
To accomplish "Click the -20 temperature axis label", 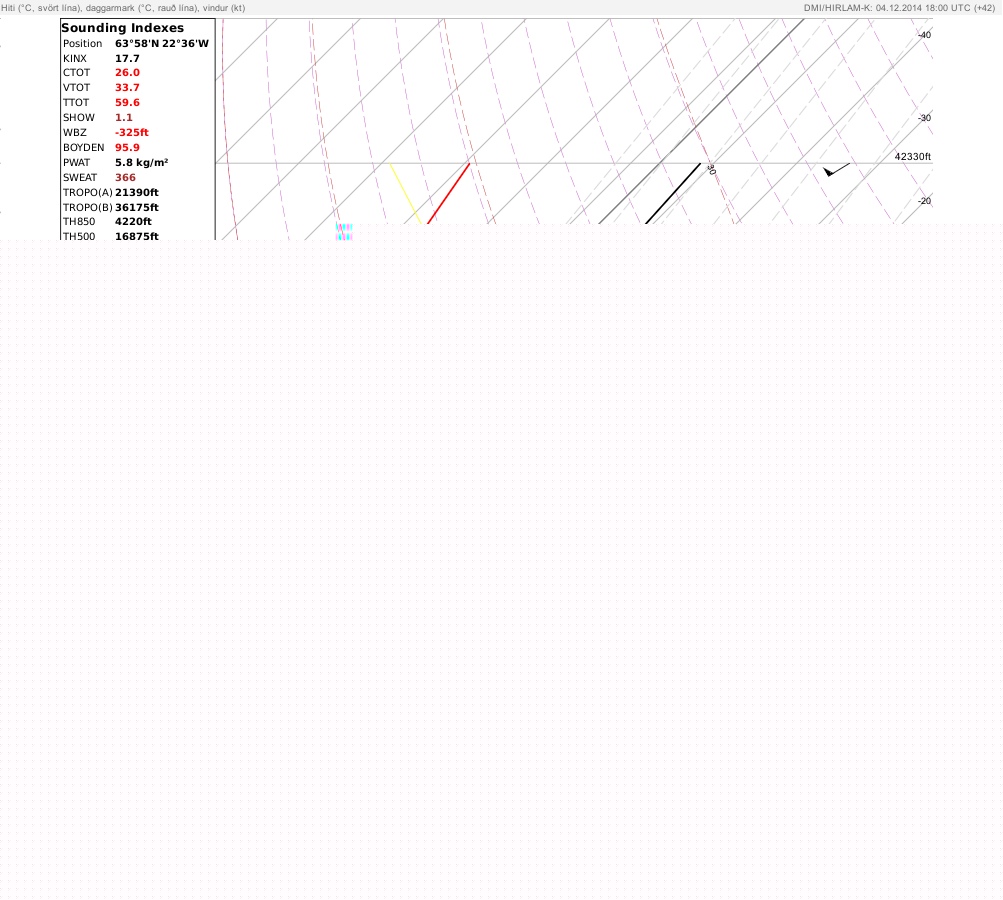I will (x=924, y=201).
